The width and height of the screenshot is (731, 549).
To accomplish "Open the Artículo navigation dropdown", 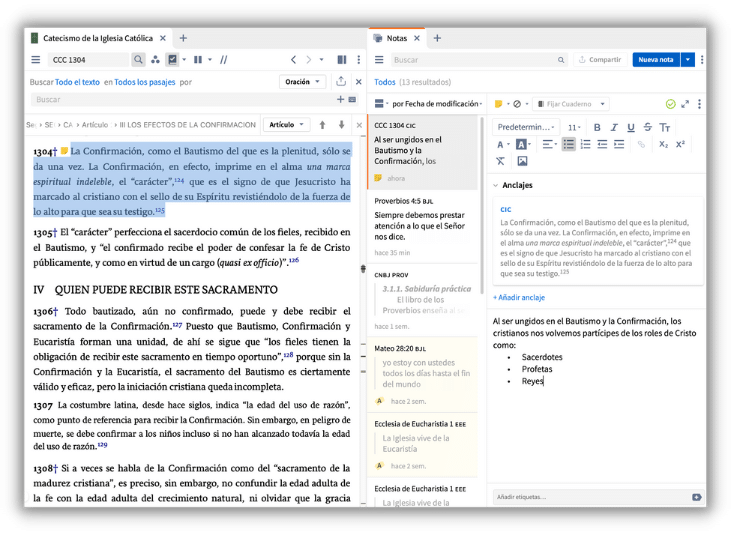I will pos(286,125).
